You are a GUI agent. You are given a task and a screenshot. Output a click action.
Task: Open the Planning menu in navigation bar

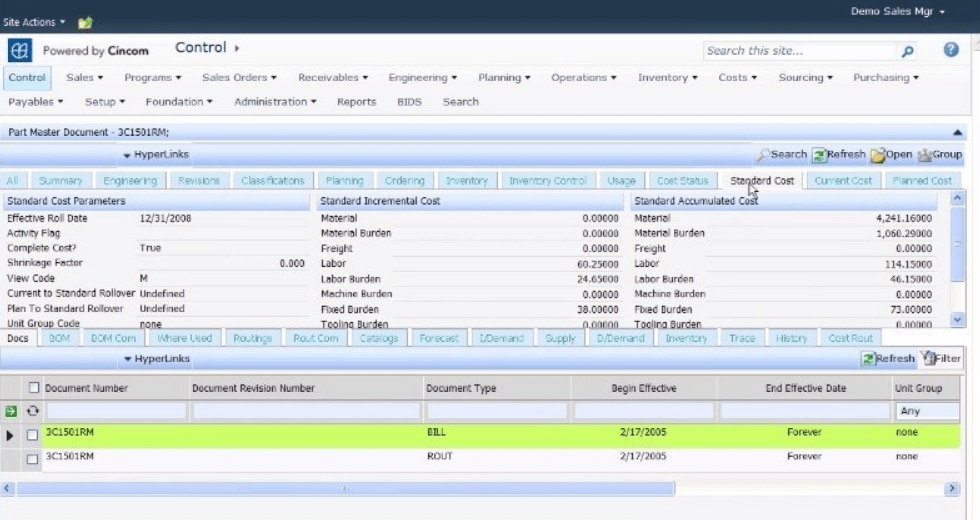pos(504,78)
